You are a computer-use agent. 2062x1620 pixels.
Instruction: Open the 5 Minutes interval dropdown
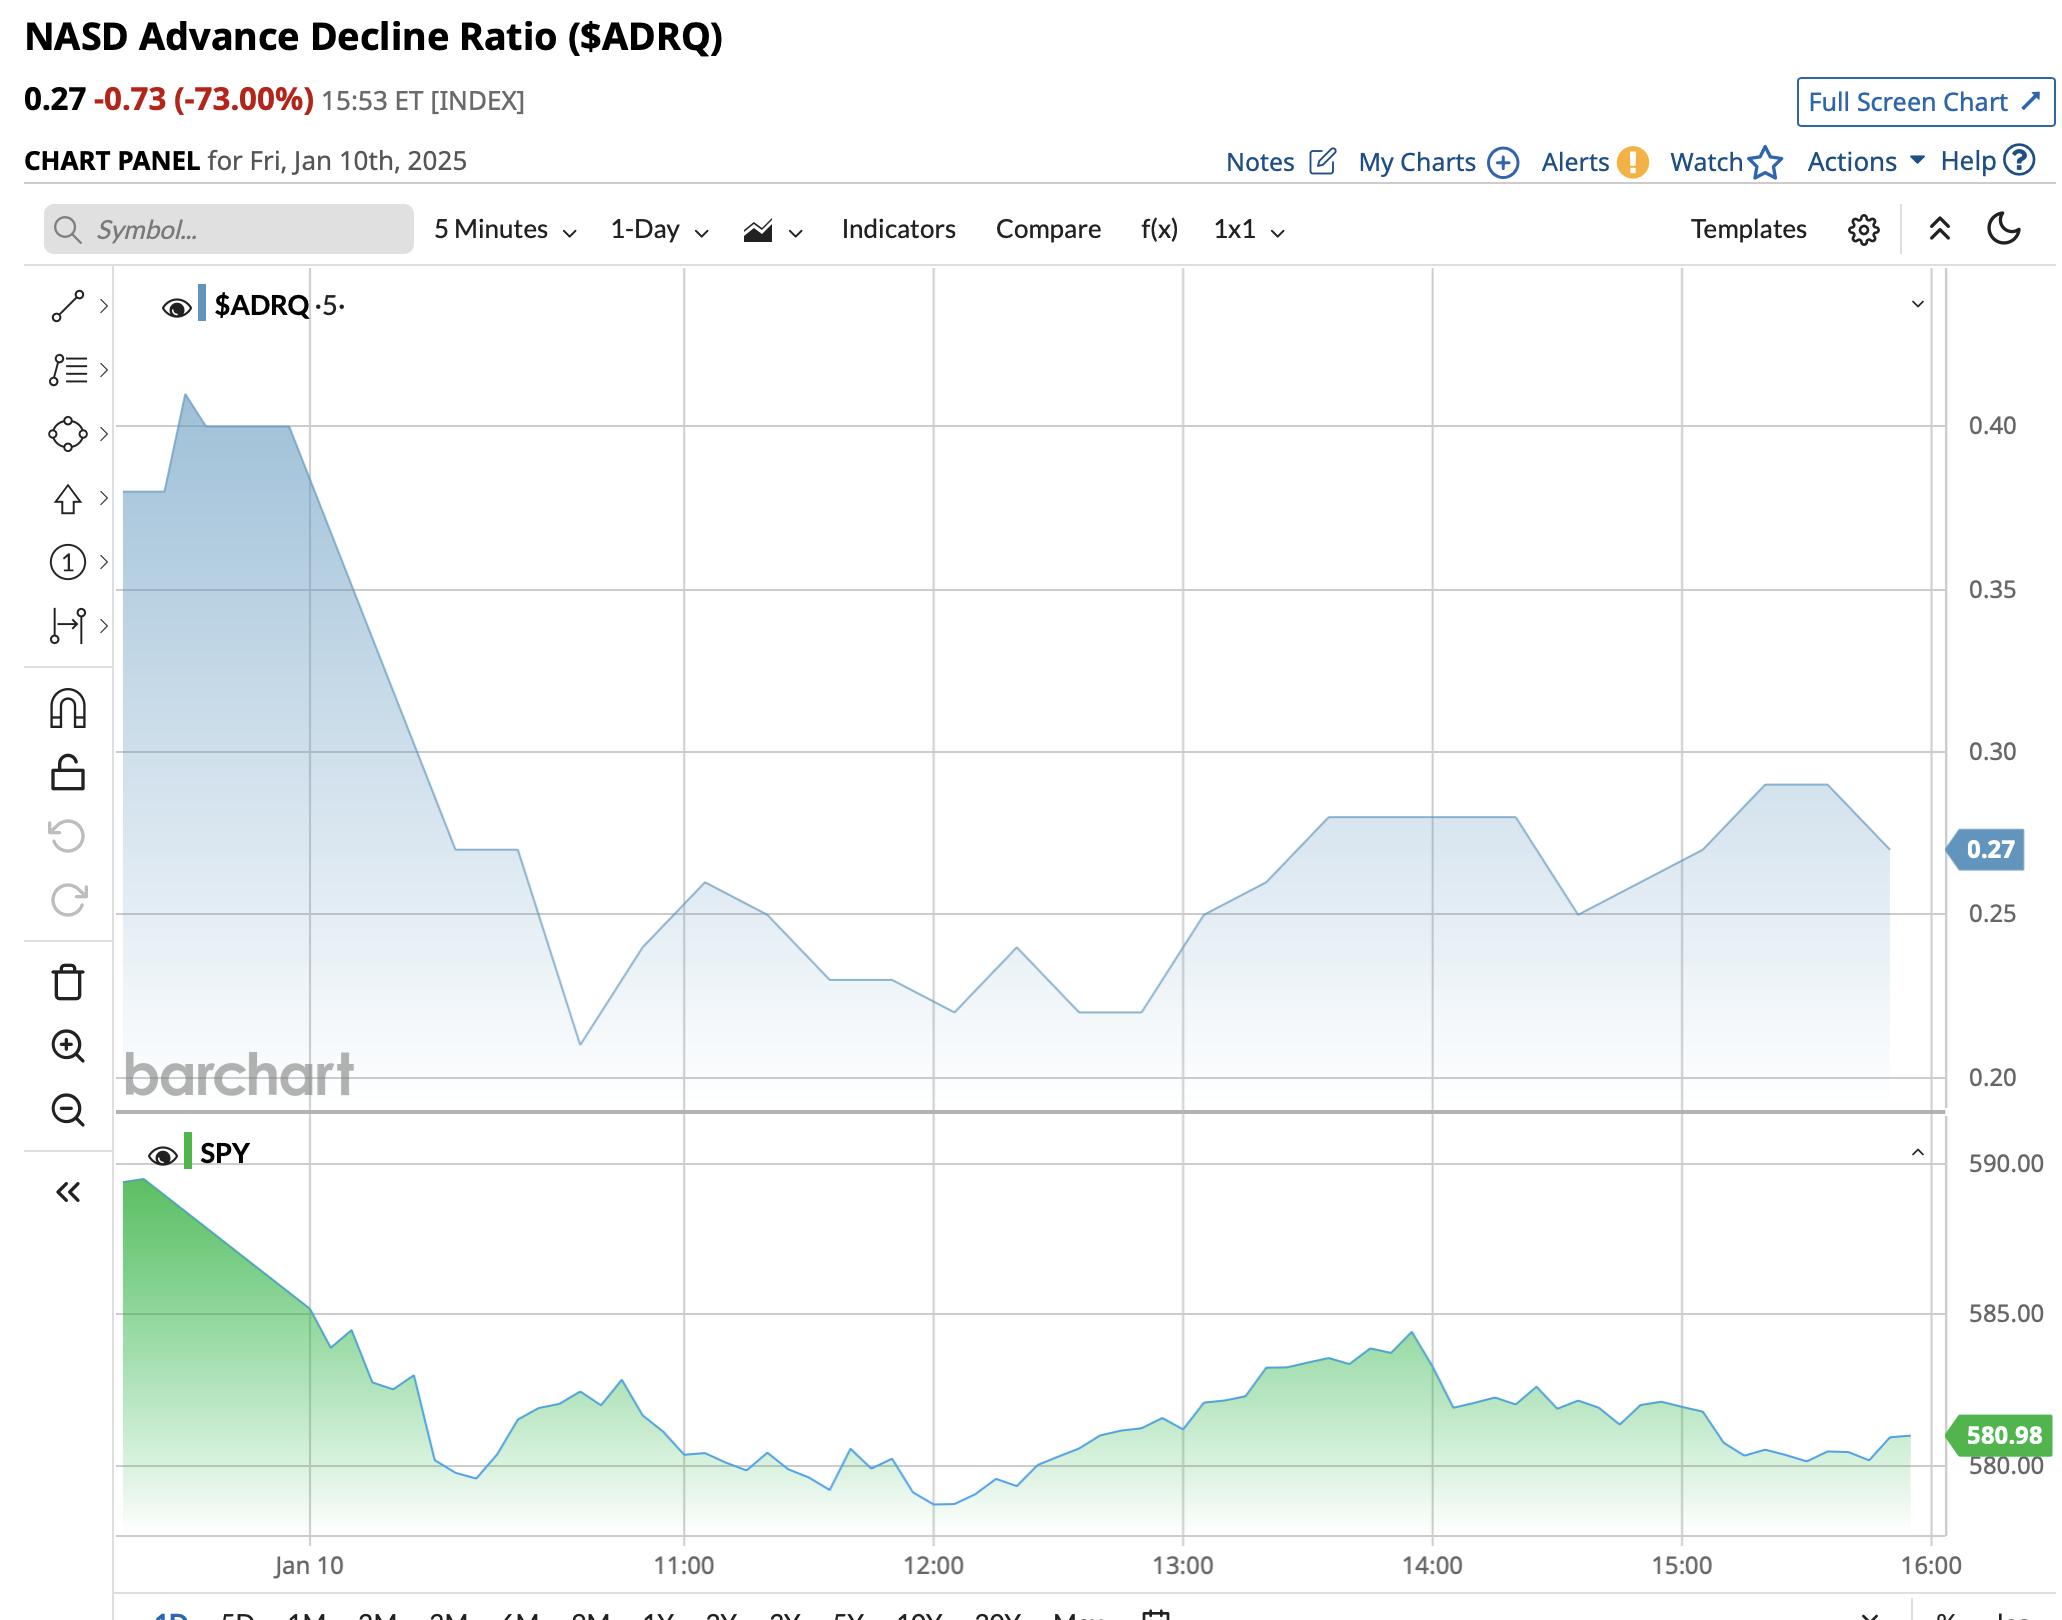(505, 230)
